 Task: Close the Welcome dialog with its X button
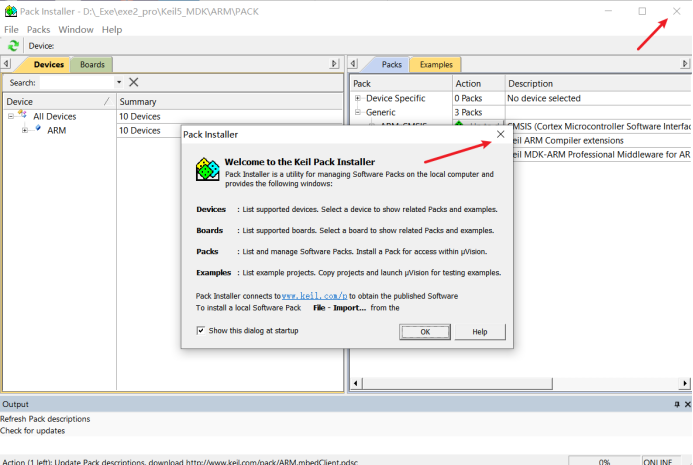pos(500,134)
